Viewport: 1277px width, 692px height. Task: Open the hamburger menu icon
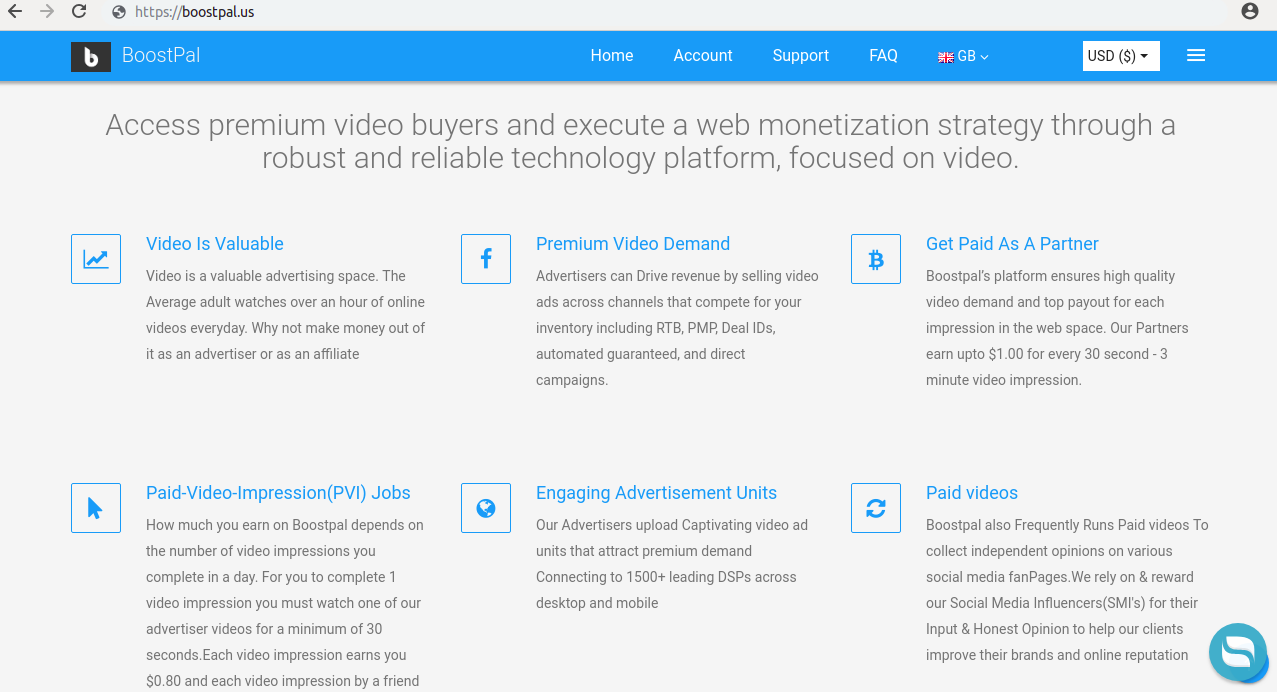tap(1196, 56)
